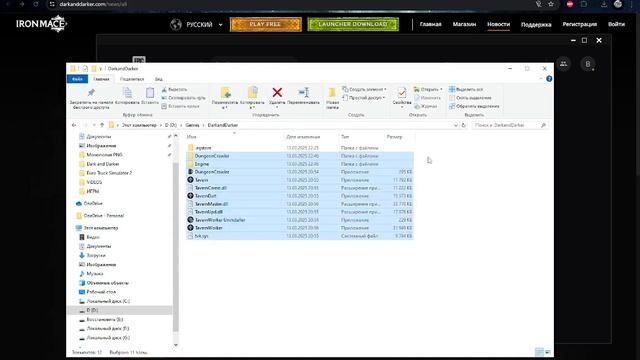The image size is (640, 360).
Task: Click Paste shortcut (Вставить ярлык) button
Action: pos(180,106)
